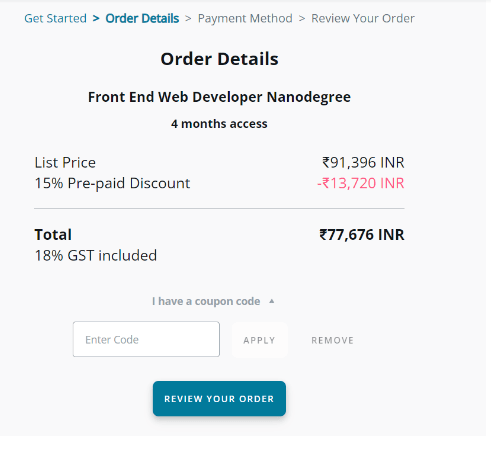Click the Front End Web Developer Nanodegree title
The image size is (491, 454).
pos(219,97)
